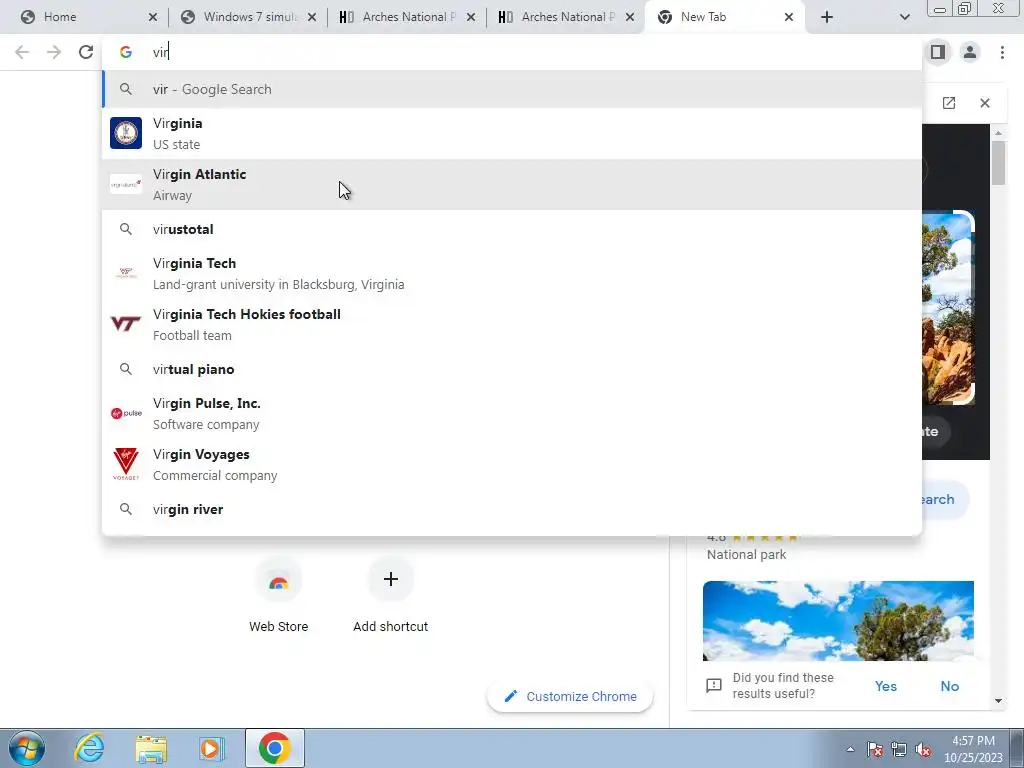Answer Yes to results useful prompt
The image size is (1024, 768).
(886, 686)
